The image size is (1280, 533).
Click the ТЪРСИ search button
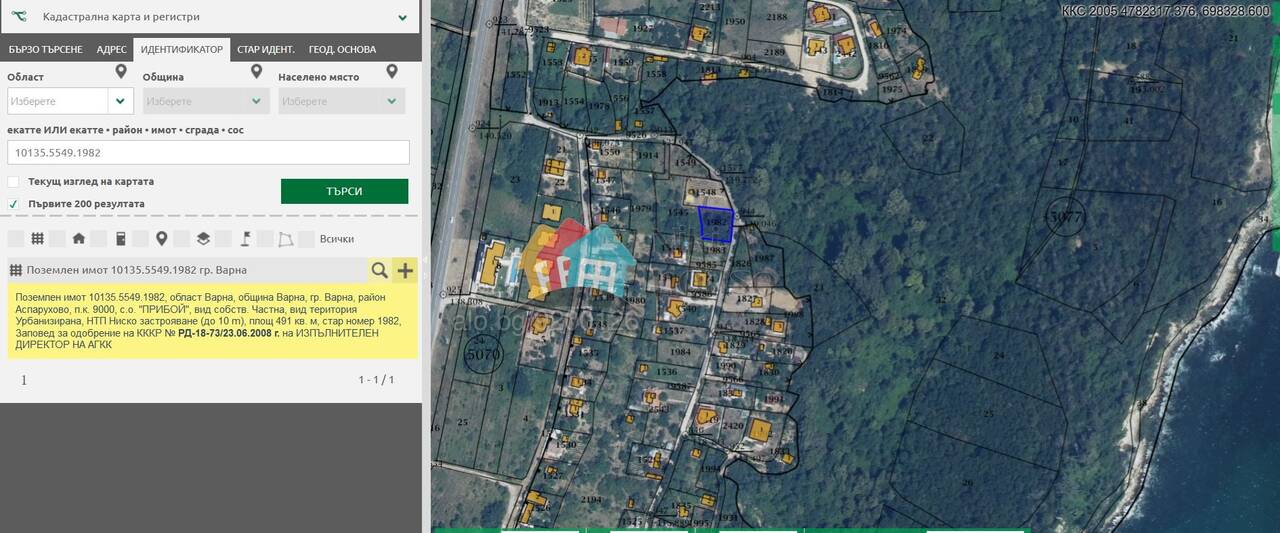344,191
